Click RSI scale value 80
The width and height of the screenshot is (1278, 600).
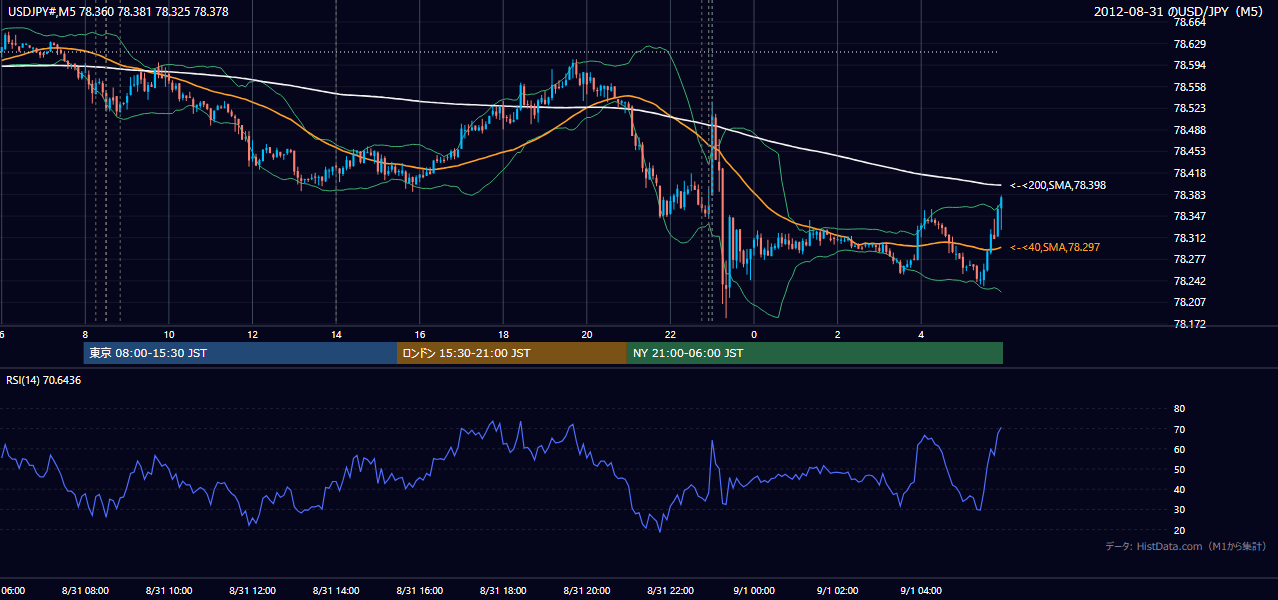click(x=1179, y=409)
